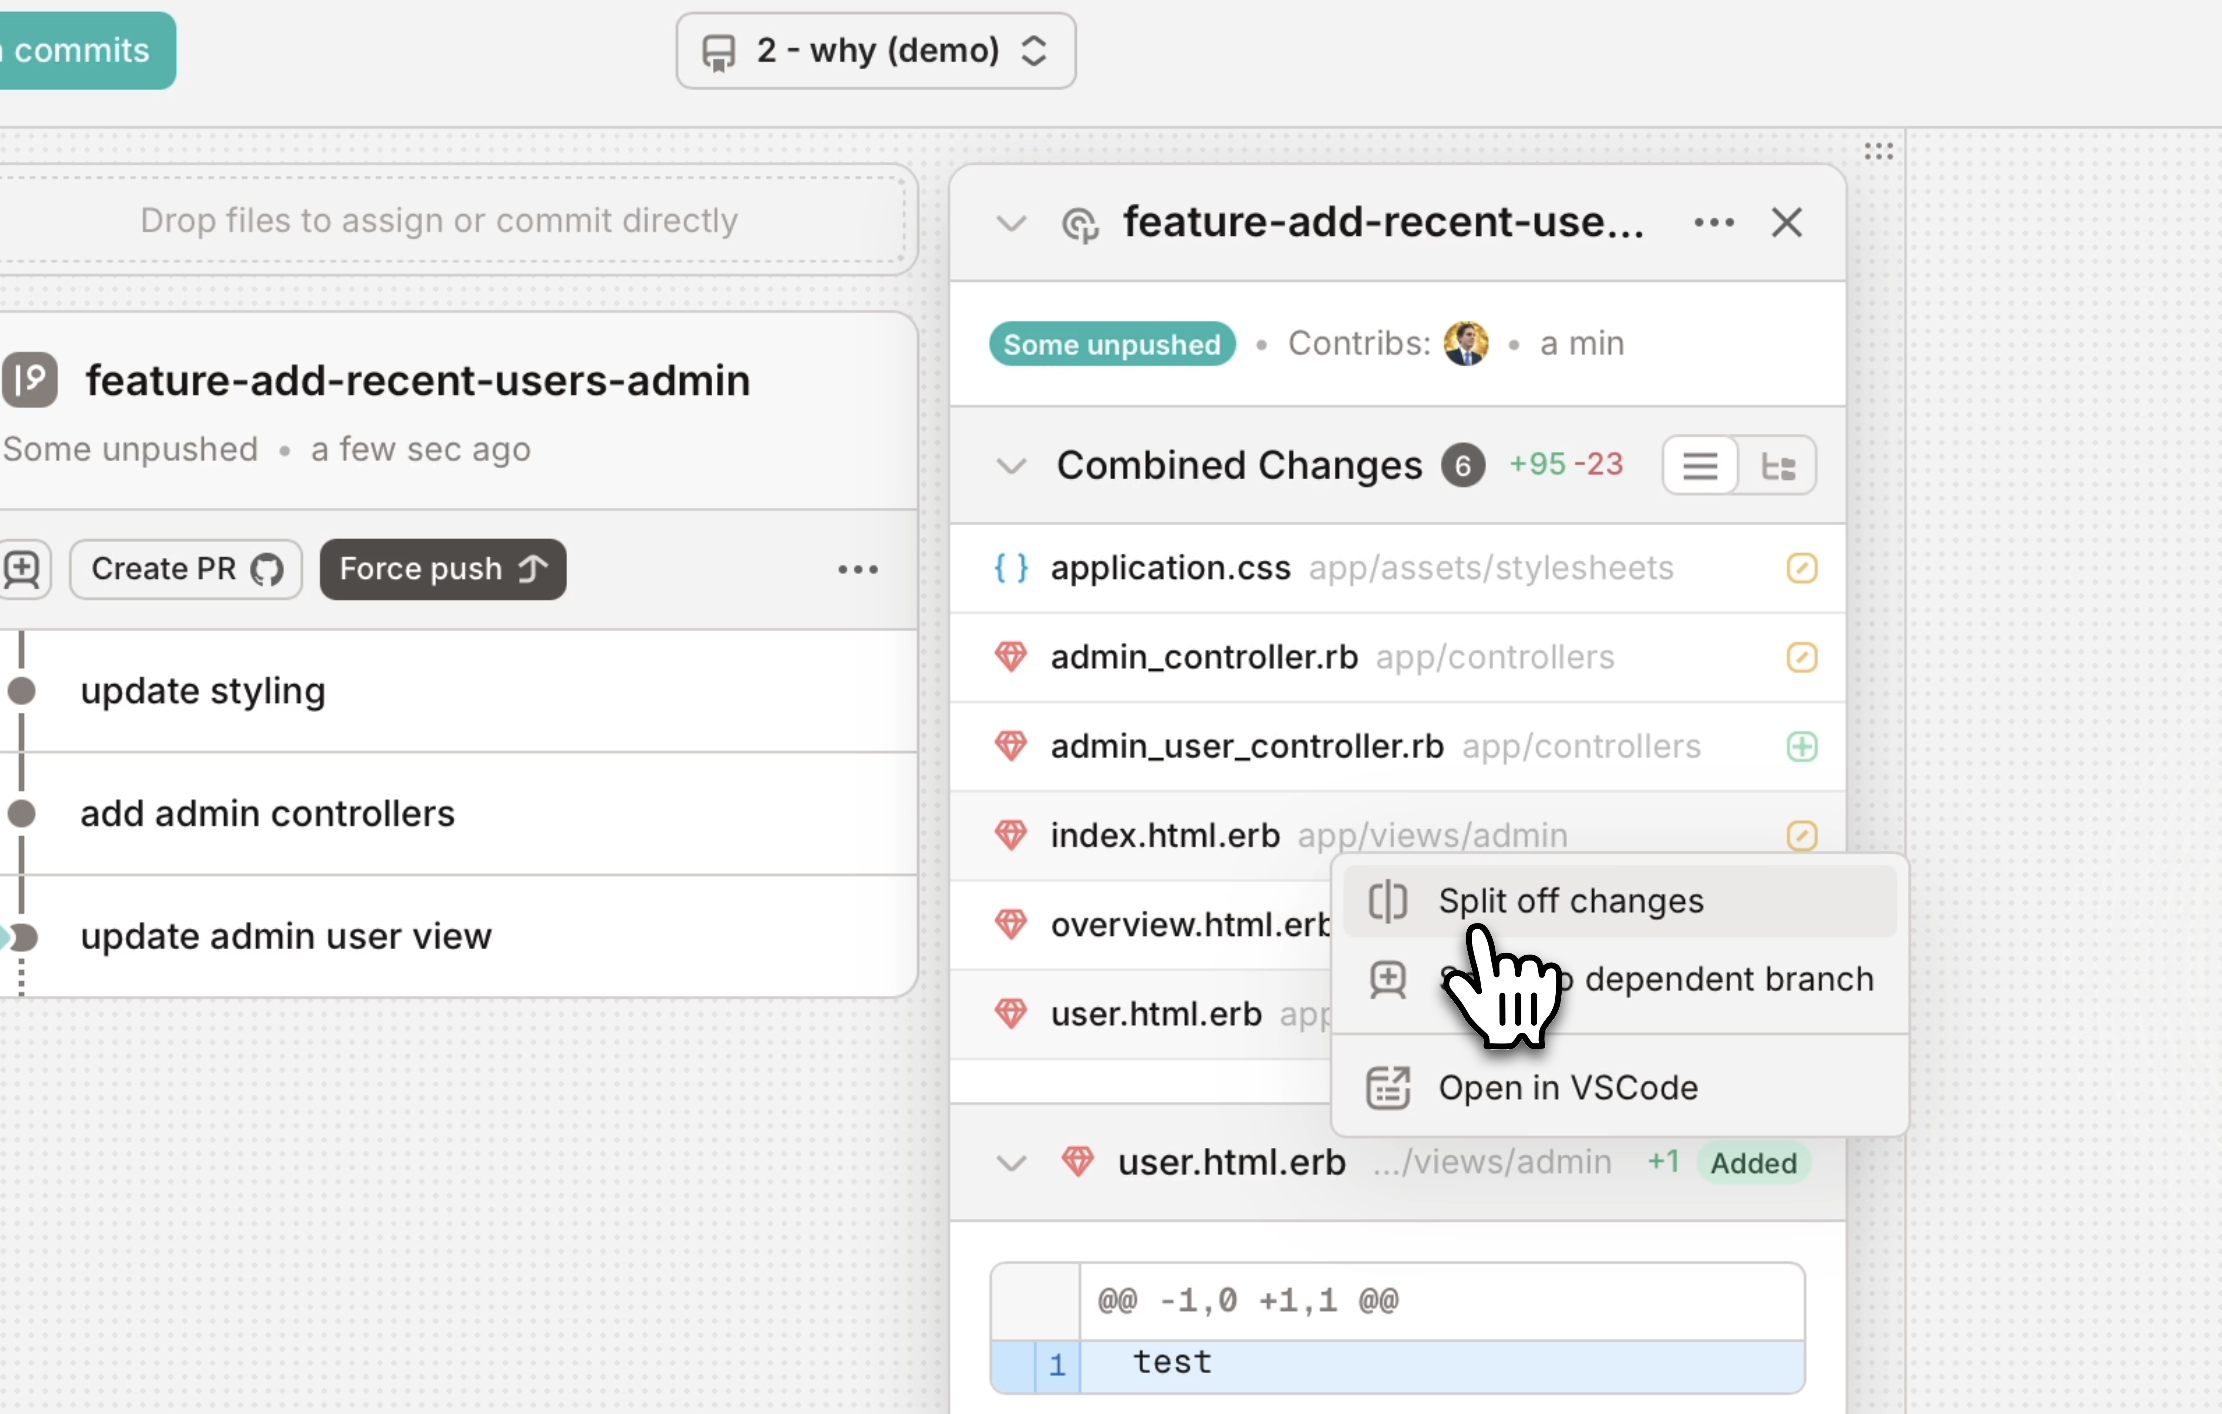2222x1414 pixels.
Task: Open three-dot menu in branch details header
Action: tap(1713, 223)
